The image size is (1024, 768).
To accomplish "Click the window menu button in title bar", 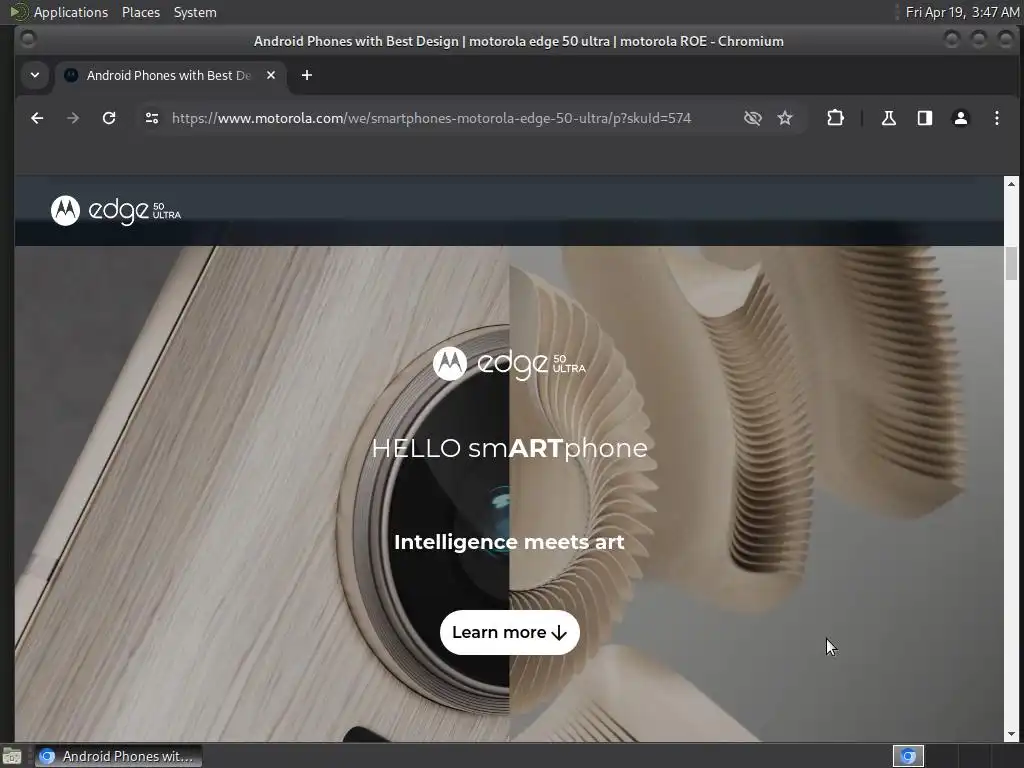I will point(28,39).
